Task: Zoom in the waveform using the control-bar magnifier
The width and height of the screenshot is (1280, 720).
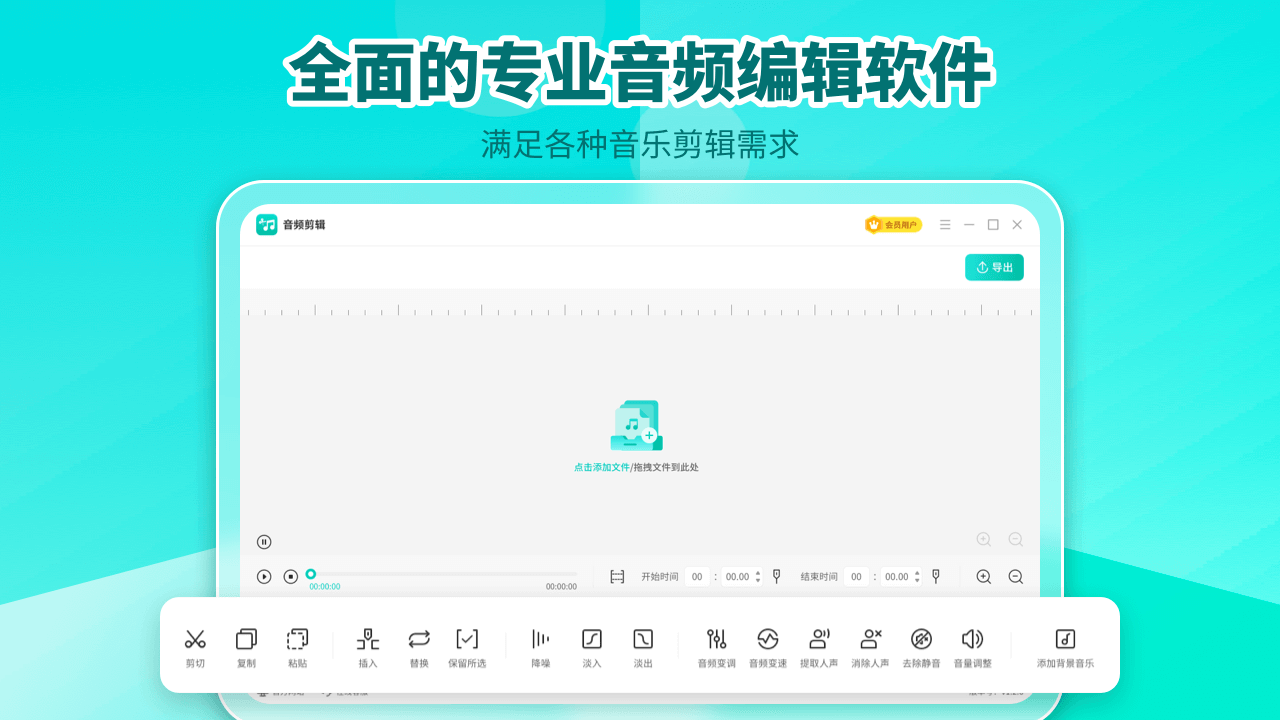Action: 984,577
